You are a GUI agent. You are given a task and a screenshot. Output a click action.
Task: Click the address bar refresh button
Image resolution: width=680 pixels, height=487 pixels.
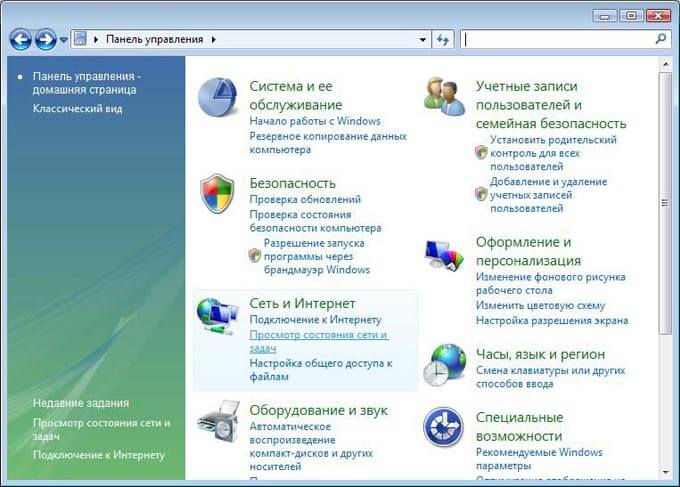pyautogui.click(x=444, y=40)
